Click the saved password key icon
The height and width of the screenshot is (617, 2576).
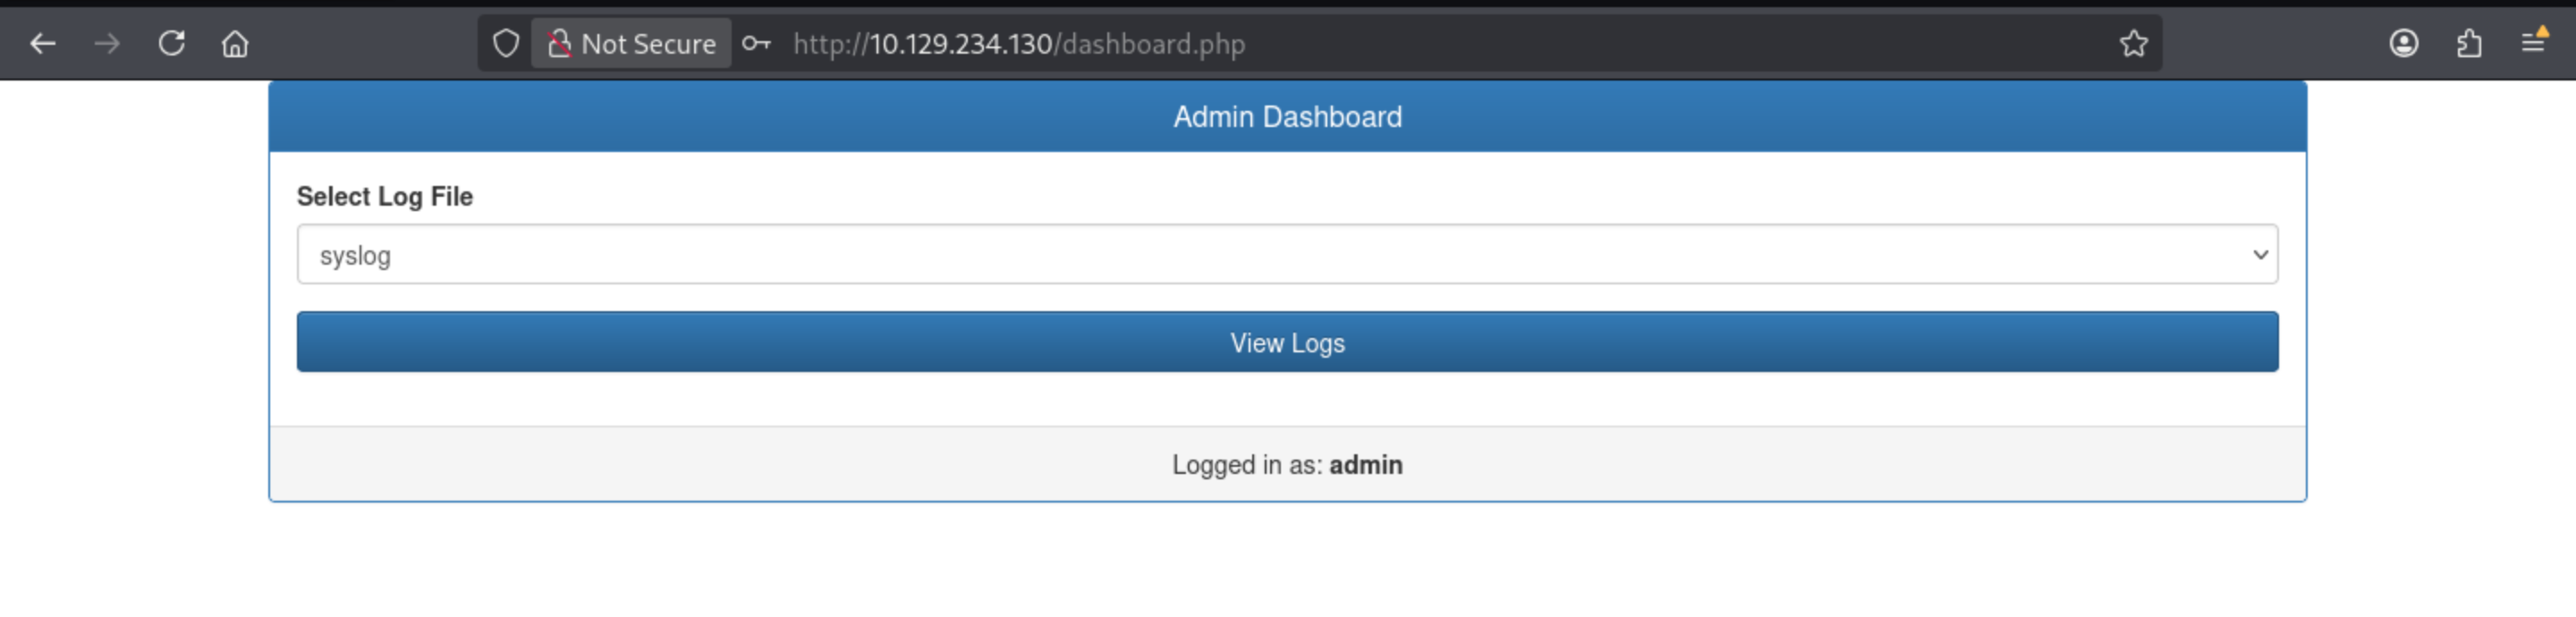757,44
